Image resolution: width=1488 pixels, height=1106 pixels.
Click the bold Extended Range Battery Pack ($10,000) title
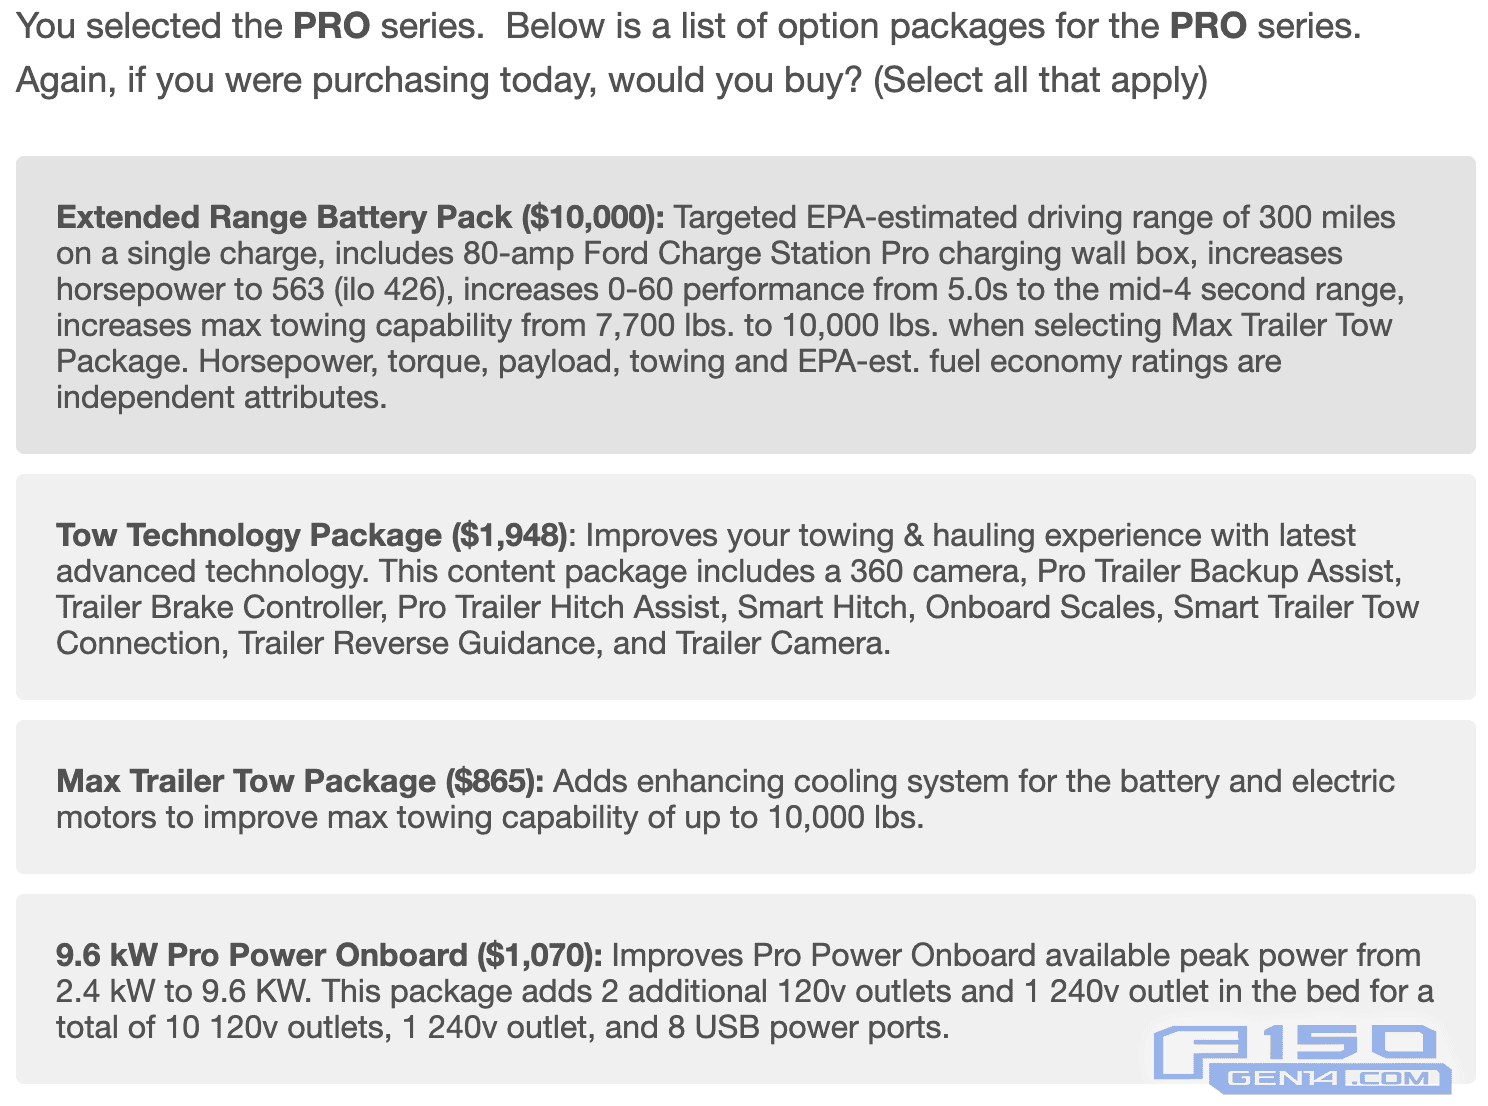point(360,217)
